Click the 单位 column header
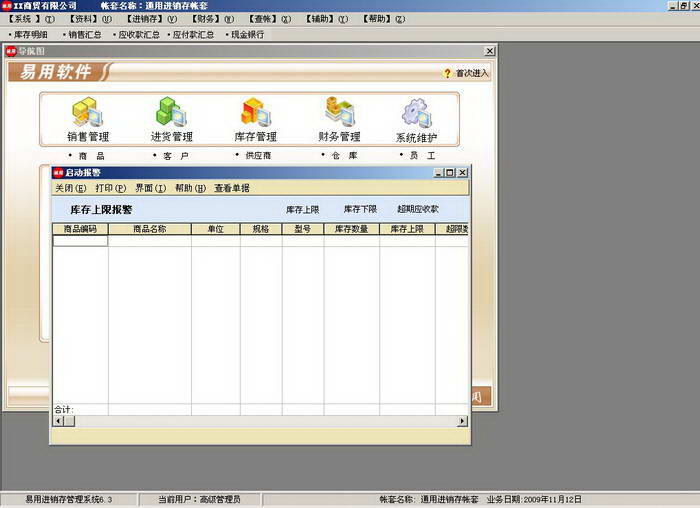The image size is (700, 508). click(216, 229)
